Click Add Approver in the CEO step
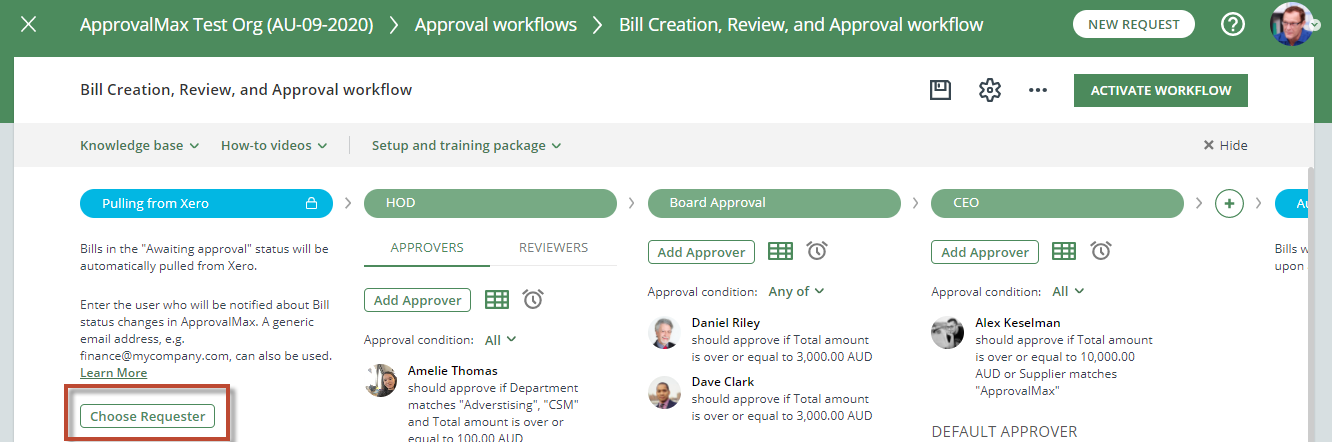The height and width of the screenshot is (442, 1332). click(985, 252)
